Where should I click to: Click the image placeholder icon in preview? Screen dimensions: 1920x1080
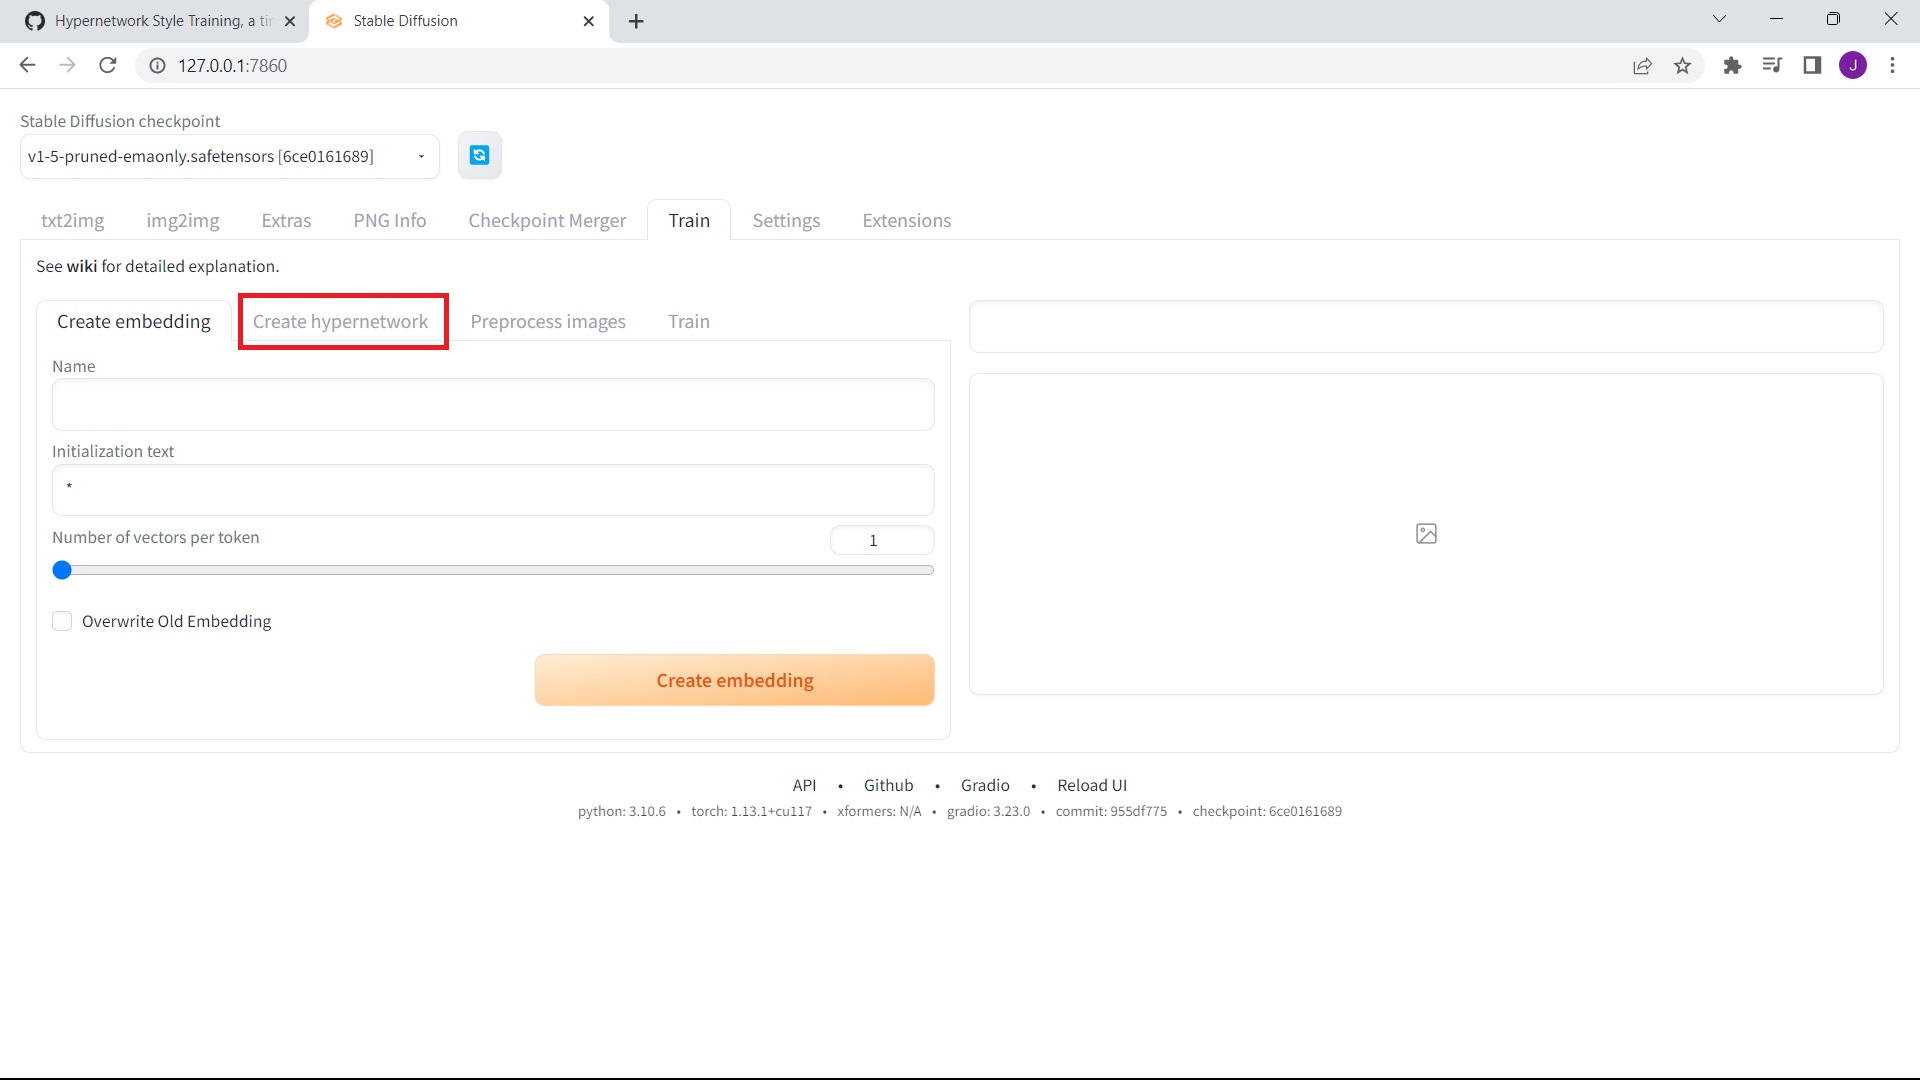(x=1426, y=534)
